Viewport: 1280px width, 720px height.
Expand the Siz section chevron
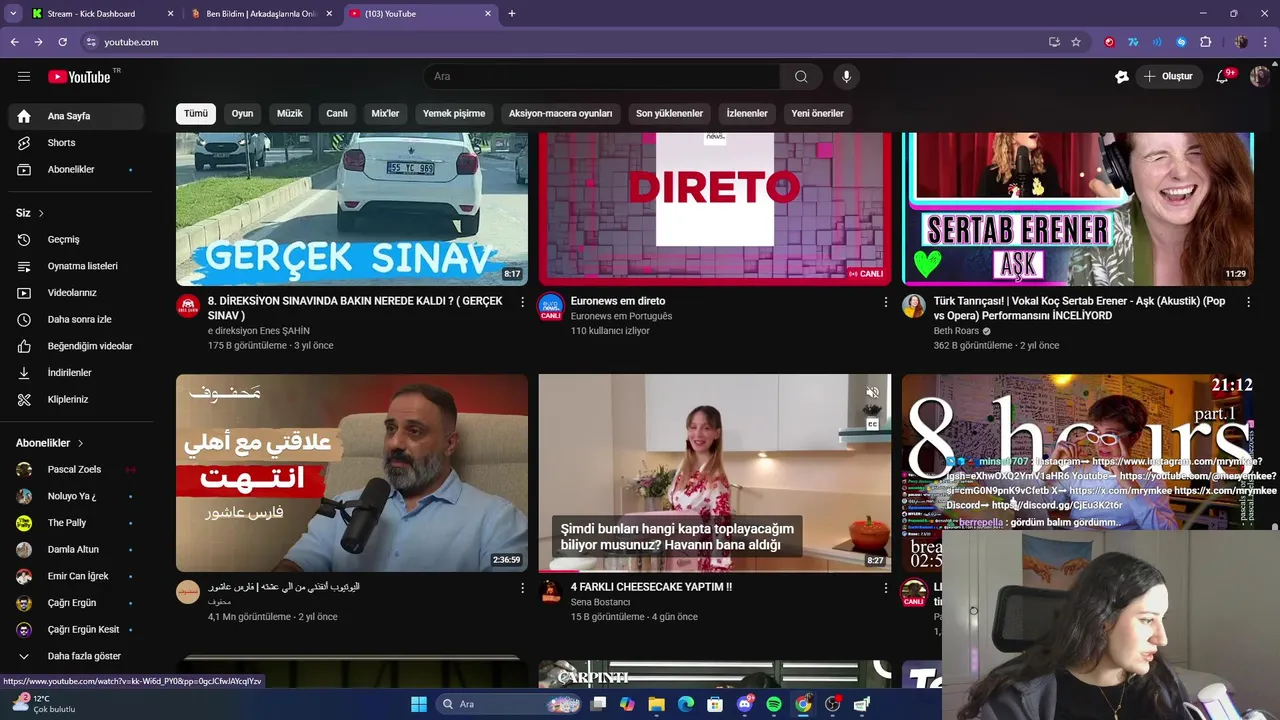click(x=41, y=213)
